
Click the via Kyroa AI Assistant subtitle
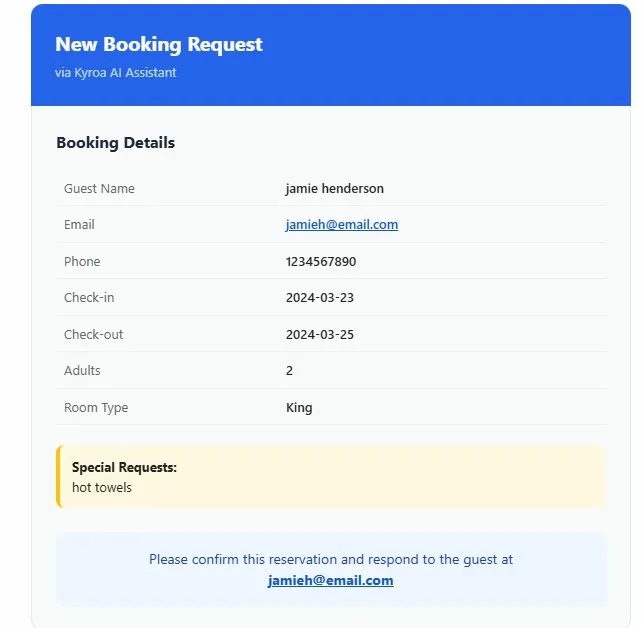pyautogui.click(x=116, y=73)
